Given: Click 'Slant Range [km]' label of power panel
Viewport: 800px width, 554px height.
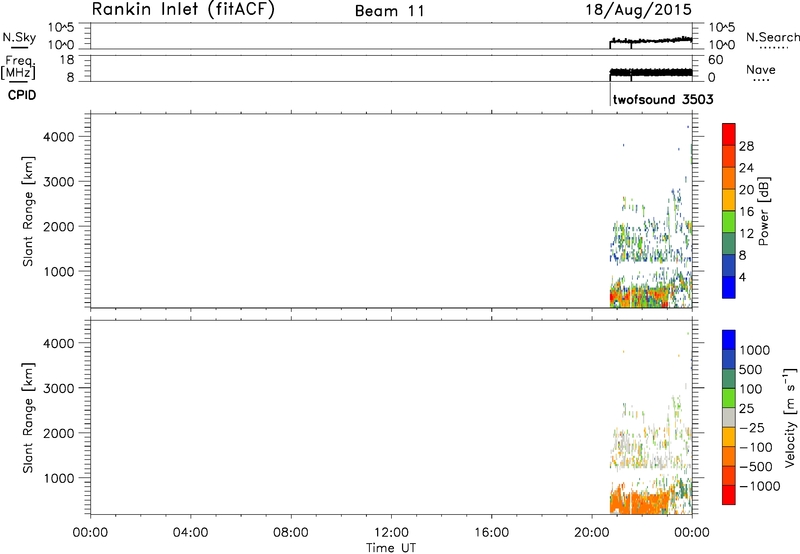Looking at the screenshot, I should [28, 211].
